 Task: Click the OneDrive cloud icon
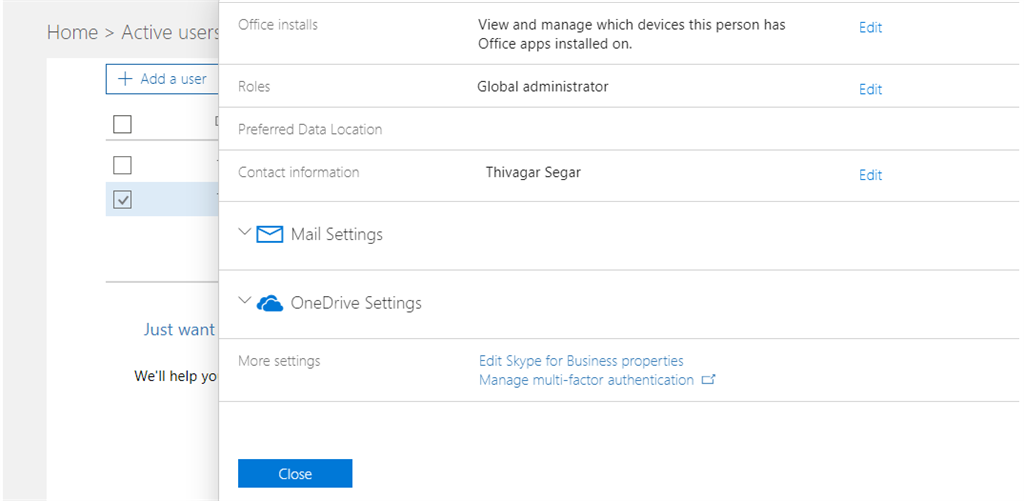tap(270, 303)
